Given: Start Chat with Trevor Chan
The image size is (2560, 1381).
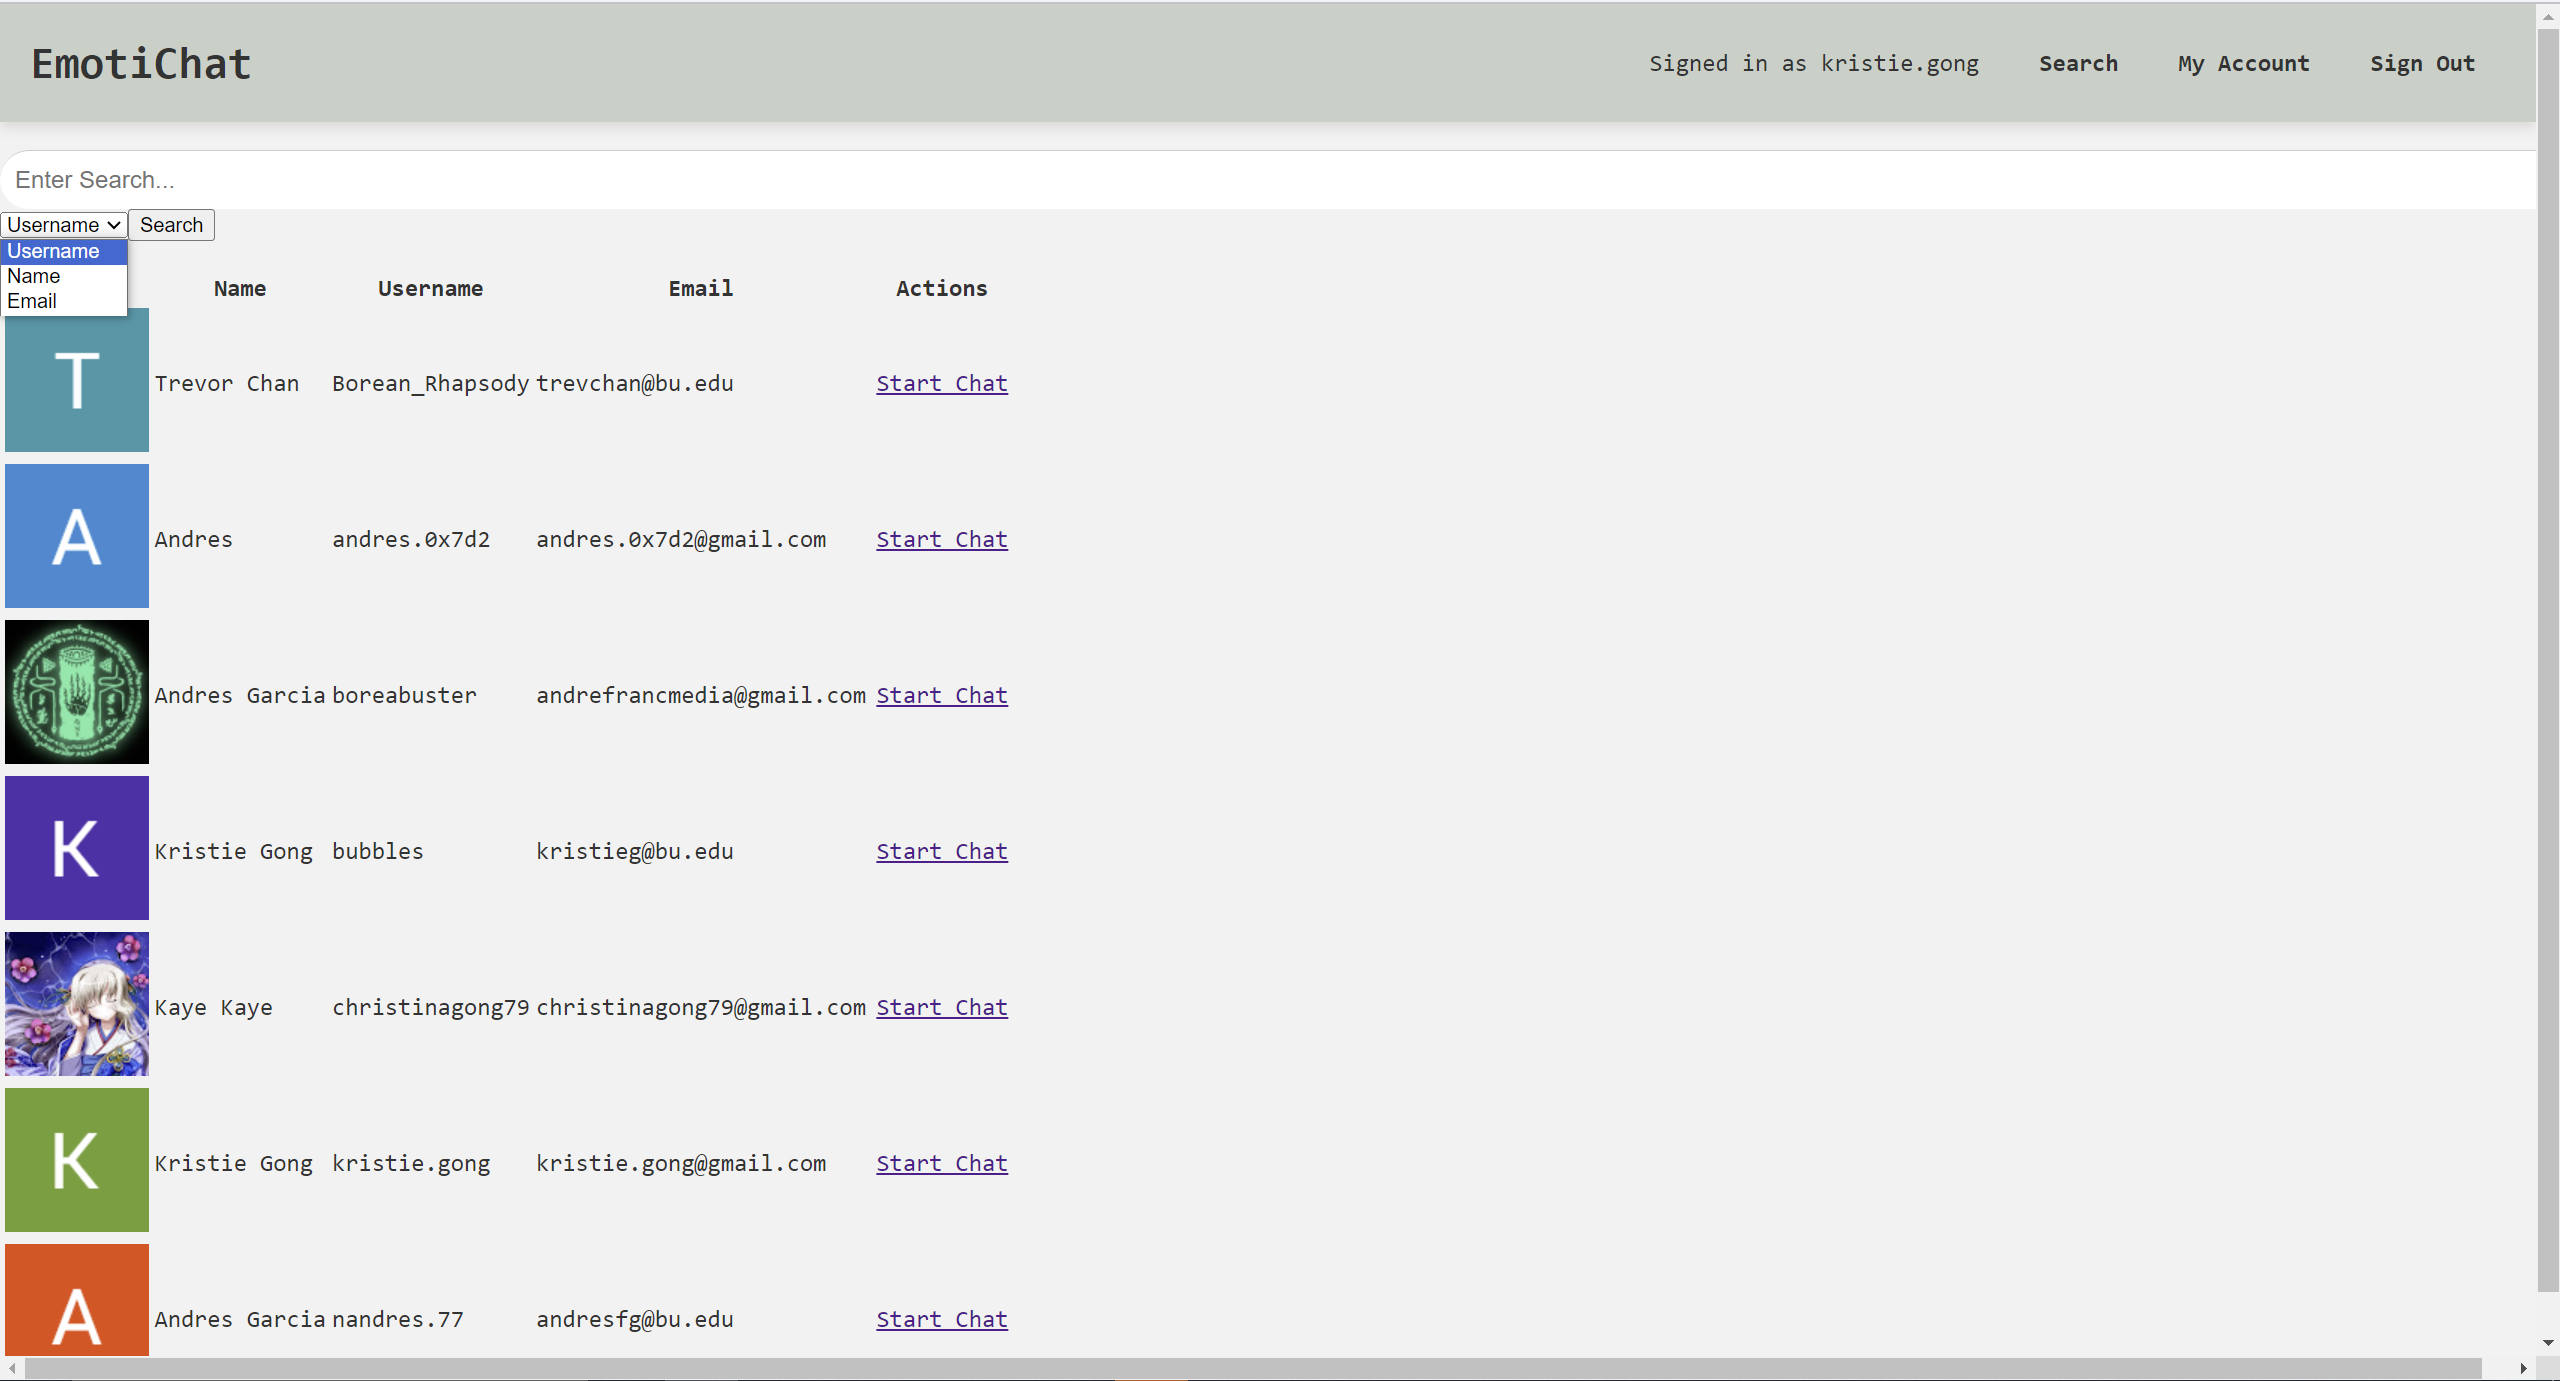Looking at the screenshot, I should pos(941,384).
